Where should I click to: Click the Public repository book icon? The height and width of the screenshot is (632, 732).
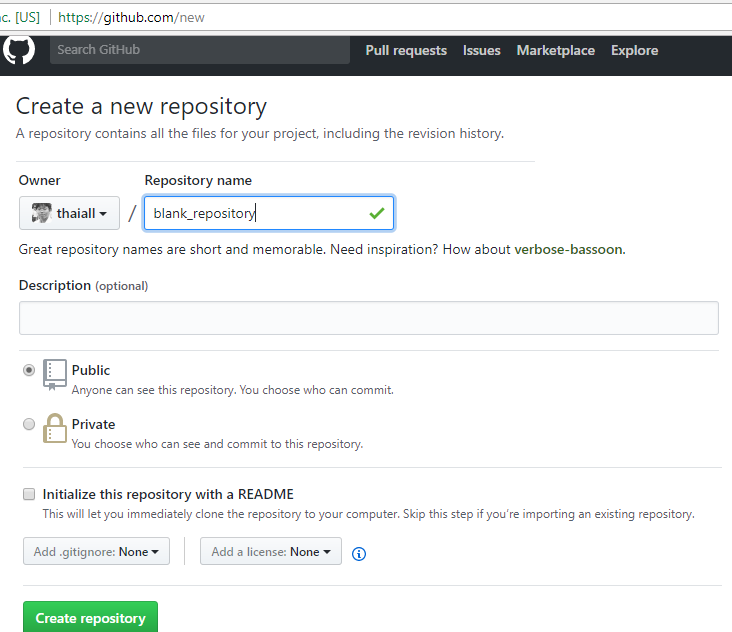pyautogui.click(x=54, y=374)
